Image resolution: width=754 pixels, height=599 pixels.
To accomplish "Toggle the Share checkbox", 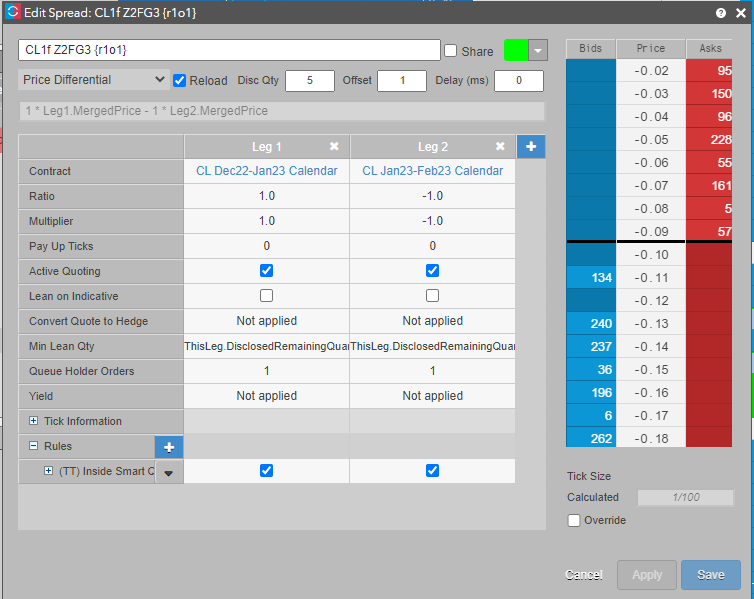I will point(451,51).
